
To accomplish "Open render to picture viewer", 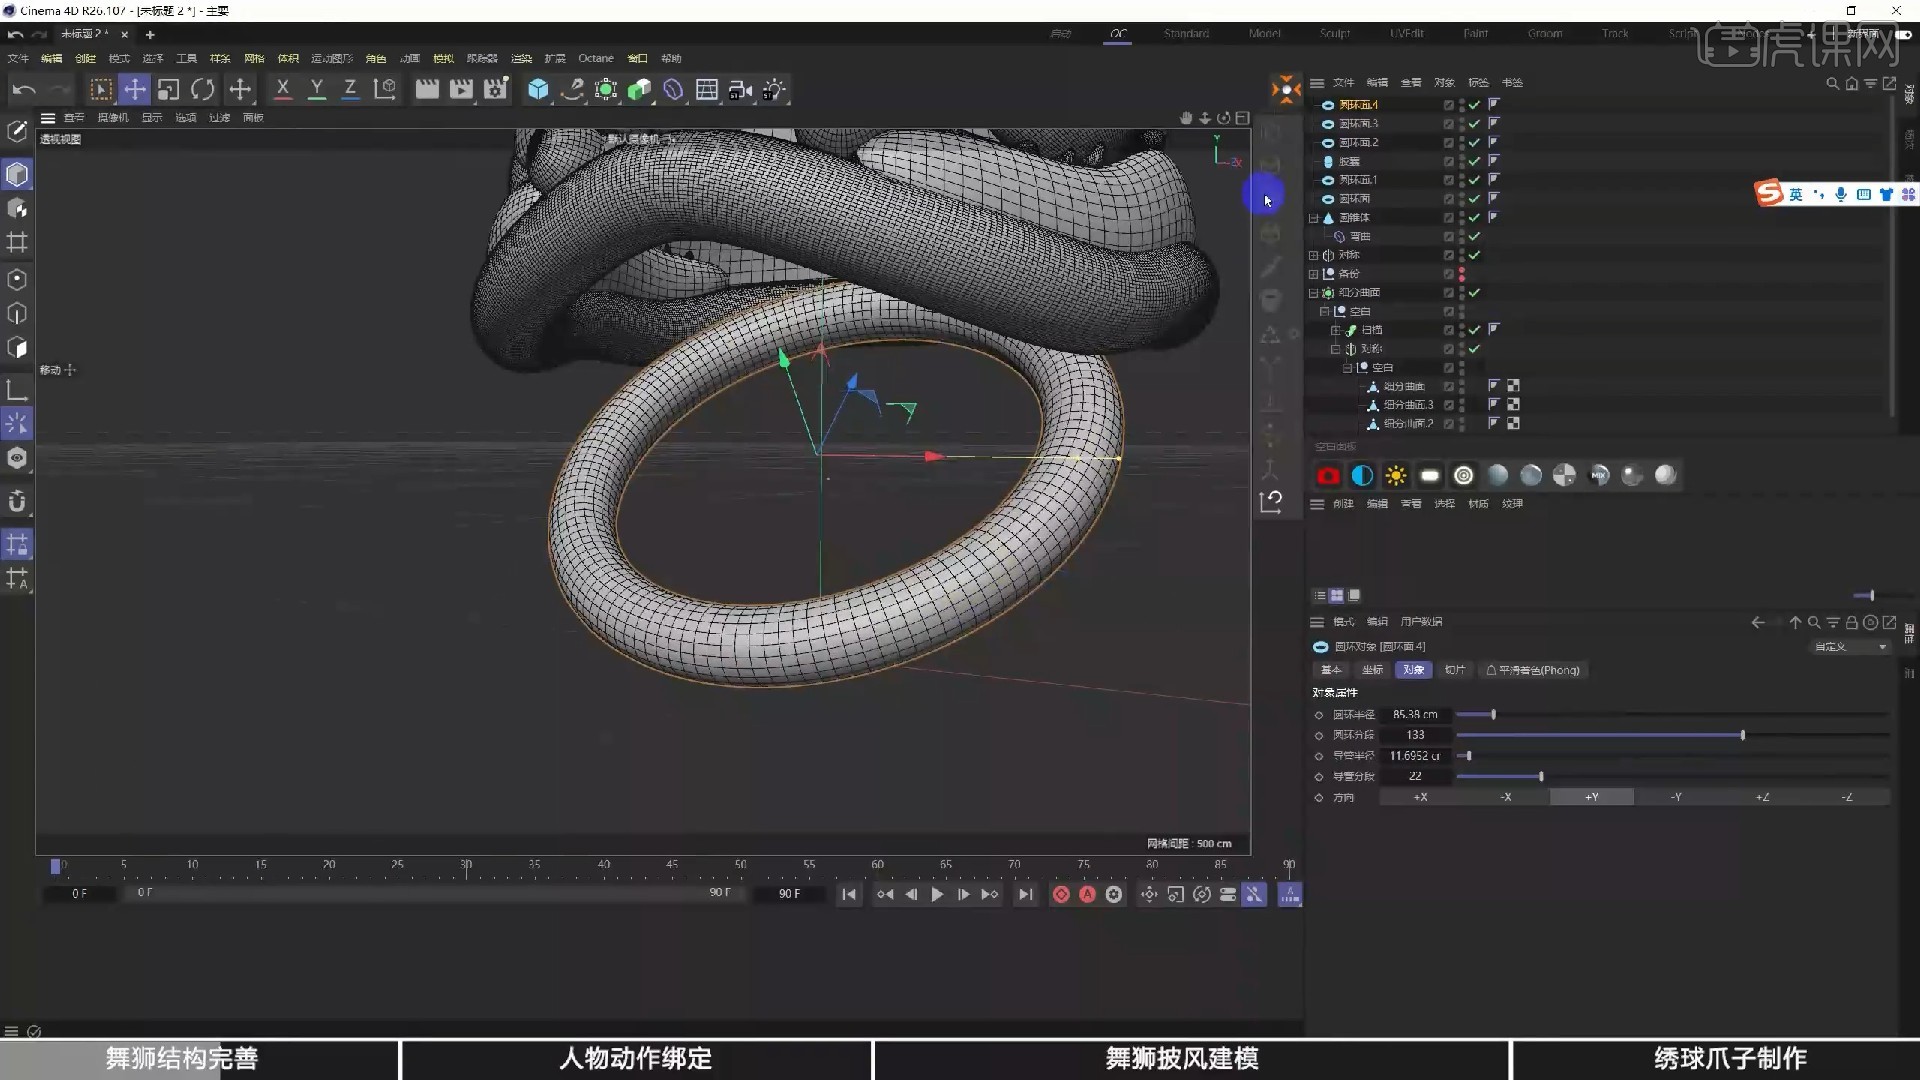I will coord(461,90).
